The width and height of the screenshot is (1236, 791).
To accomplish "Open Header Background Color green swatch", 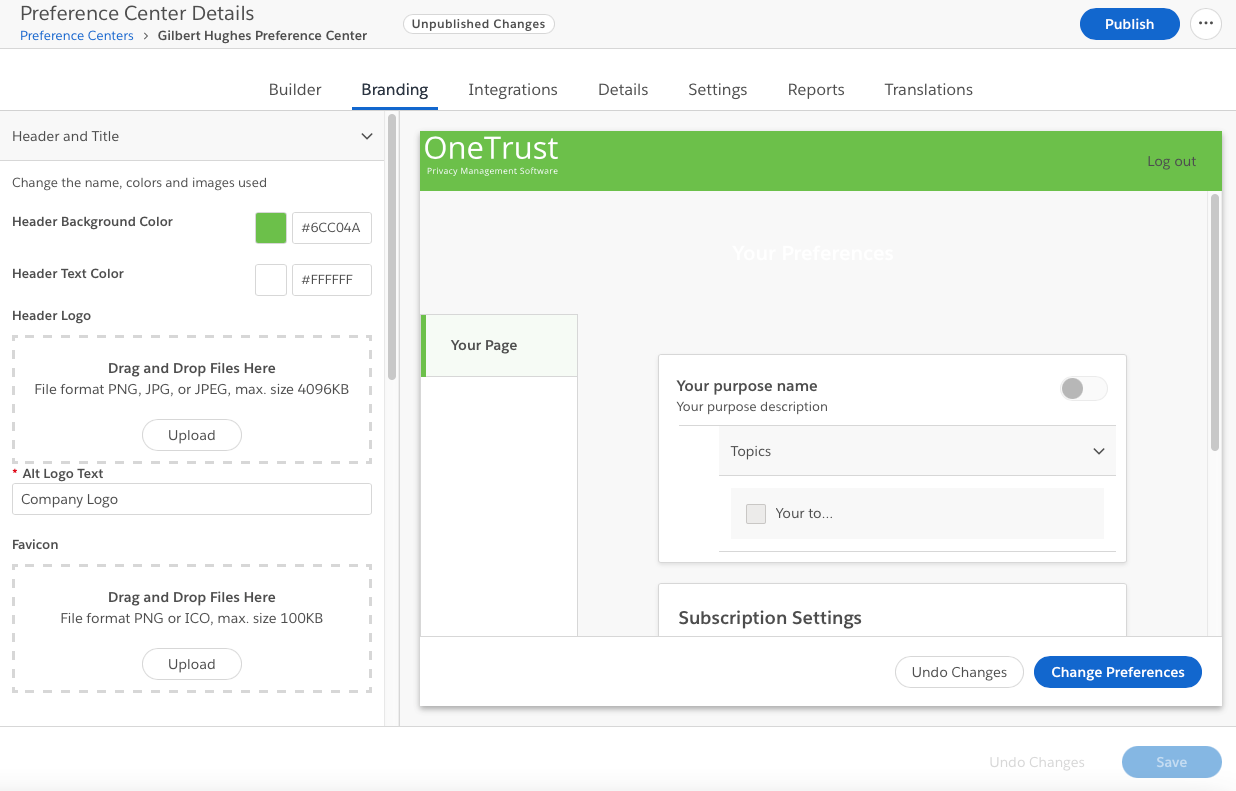I will pos(271,228).
